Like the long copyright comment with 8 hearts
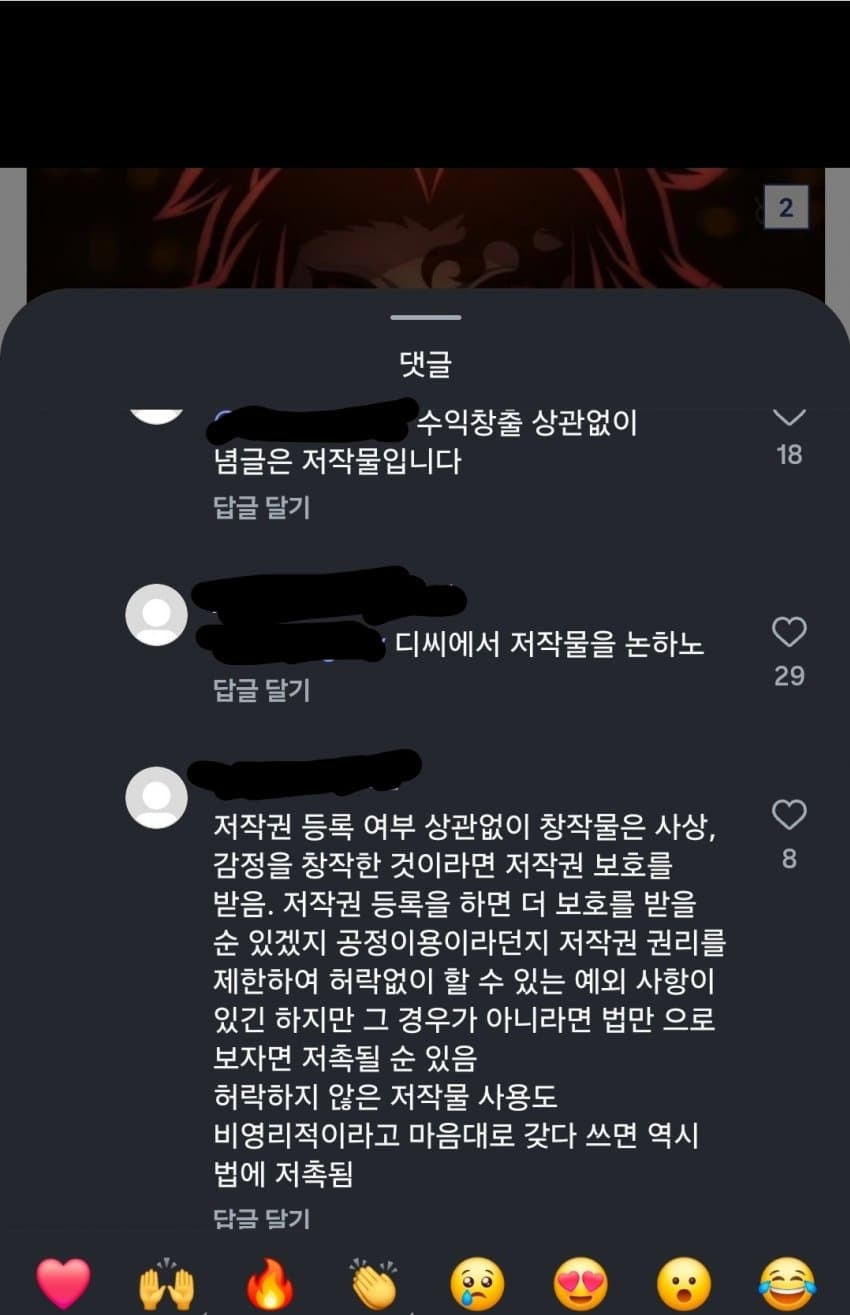This screenshot has height=1315, width=850. (x=789, y=815)
